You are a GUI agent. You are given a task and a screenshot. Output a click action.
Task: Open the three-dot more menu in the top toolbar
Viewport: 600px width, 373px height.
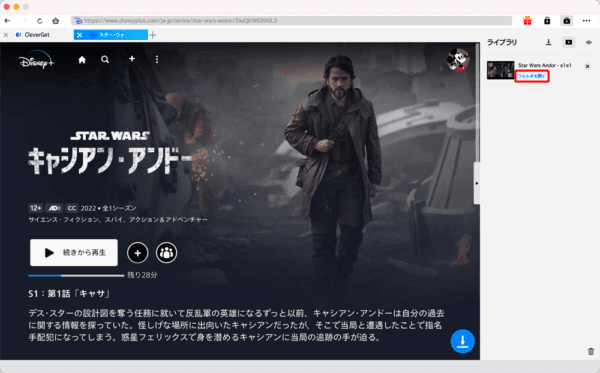pyautogui.click(x=587, y=21)
